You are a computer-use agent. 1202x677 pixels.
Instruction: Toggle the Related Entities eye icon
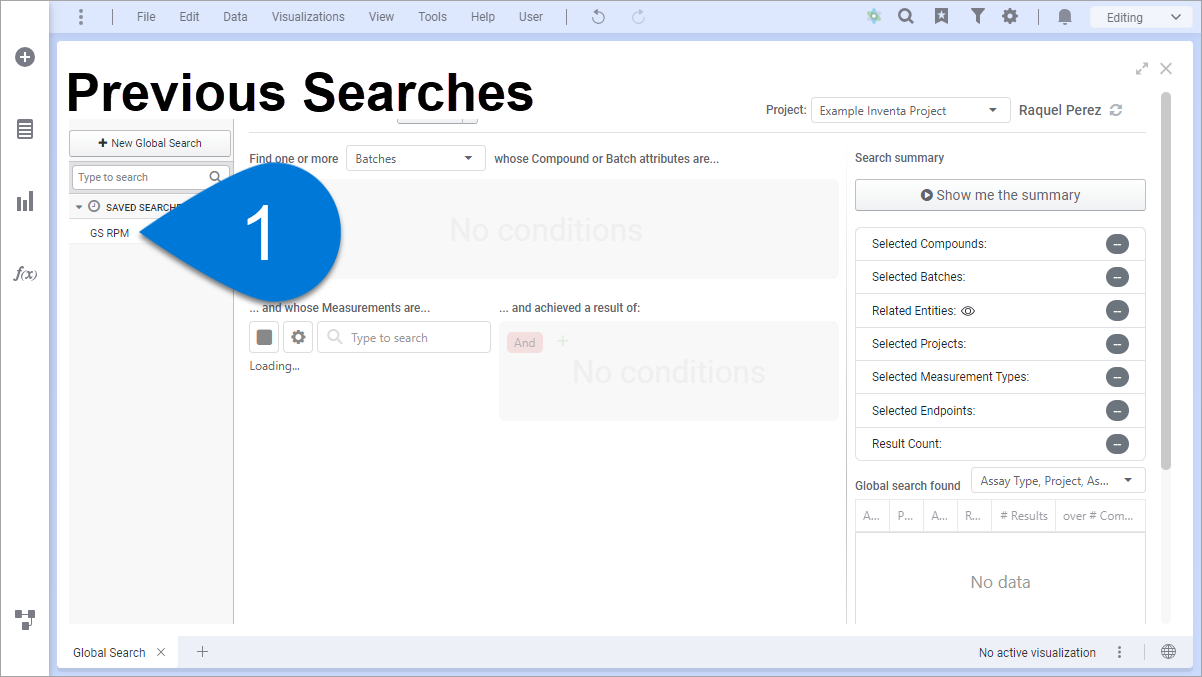tap(968, 311)
